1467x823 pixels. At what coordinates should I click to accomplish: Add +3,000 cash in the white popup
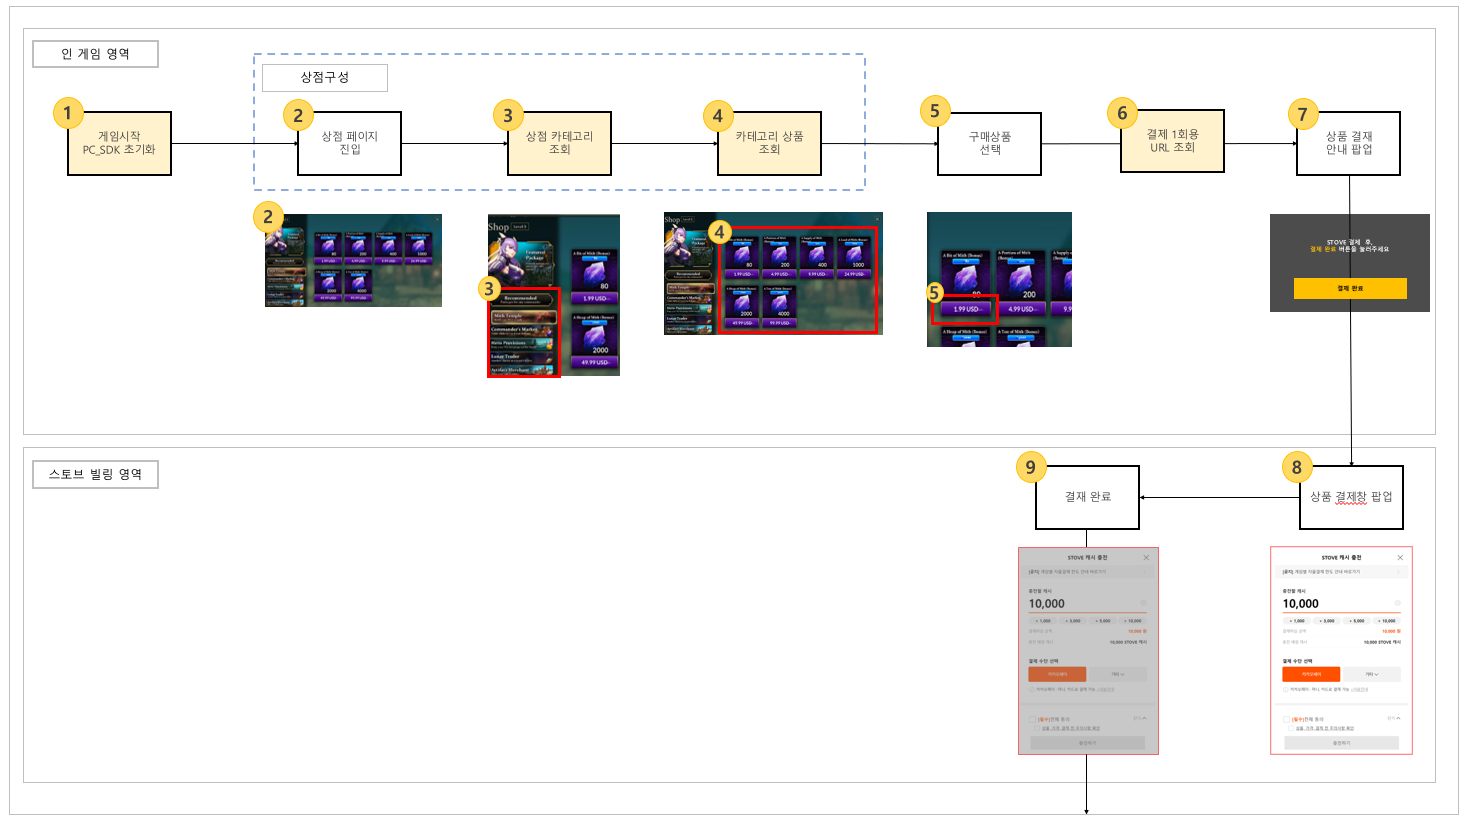click(1327, 621)
